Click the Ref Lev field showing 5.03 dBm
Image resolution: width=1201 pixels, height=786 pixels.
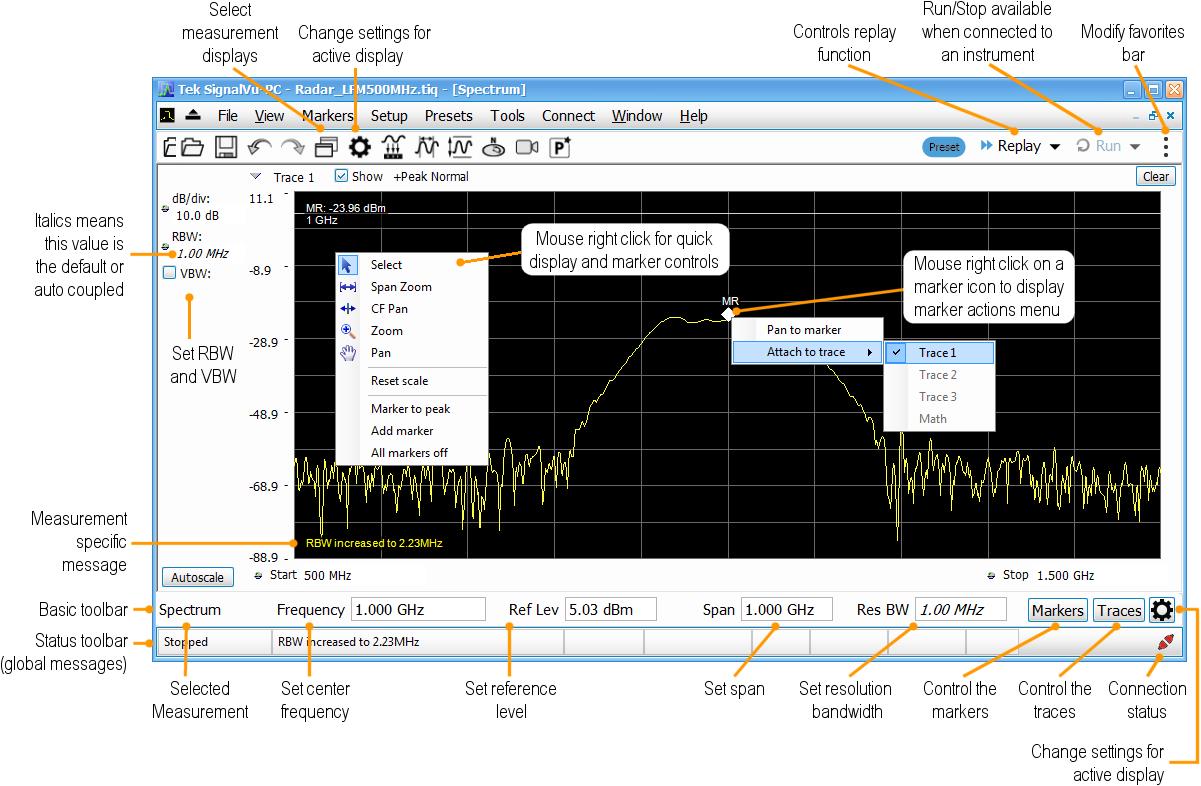tap(610, 610)
